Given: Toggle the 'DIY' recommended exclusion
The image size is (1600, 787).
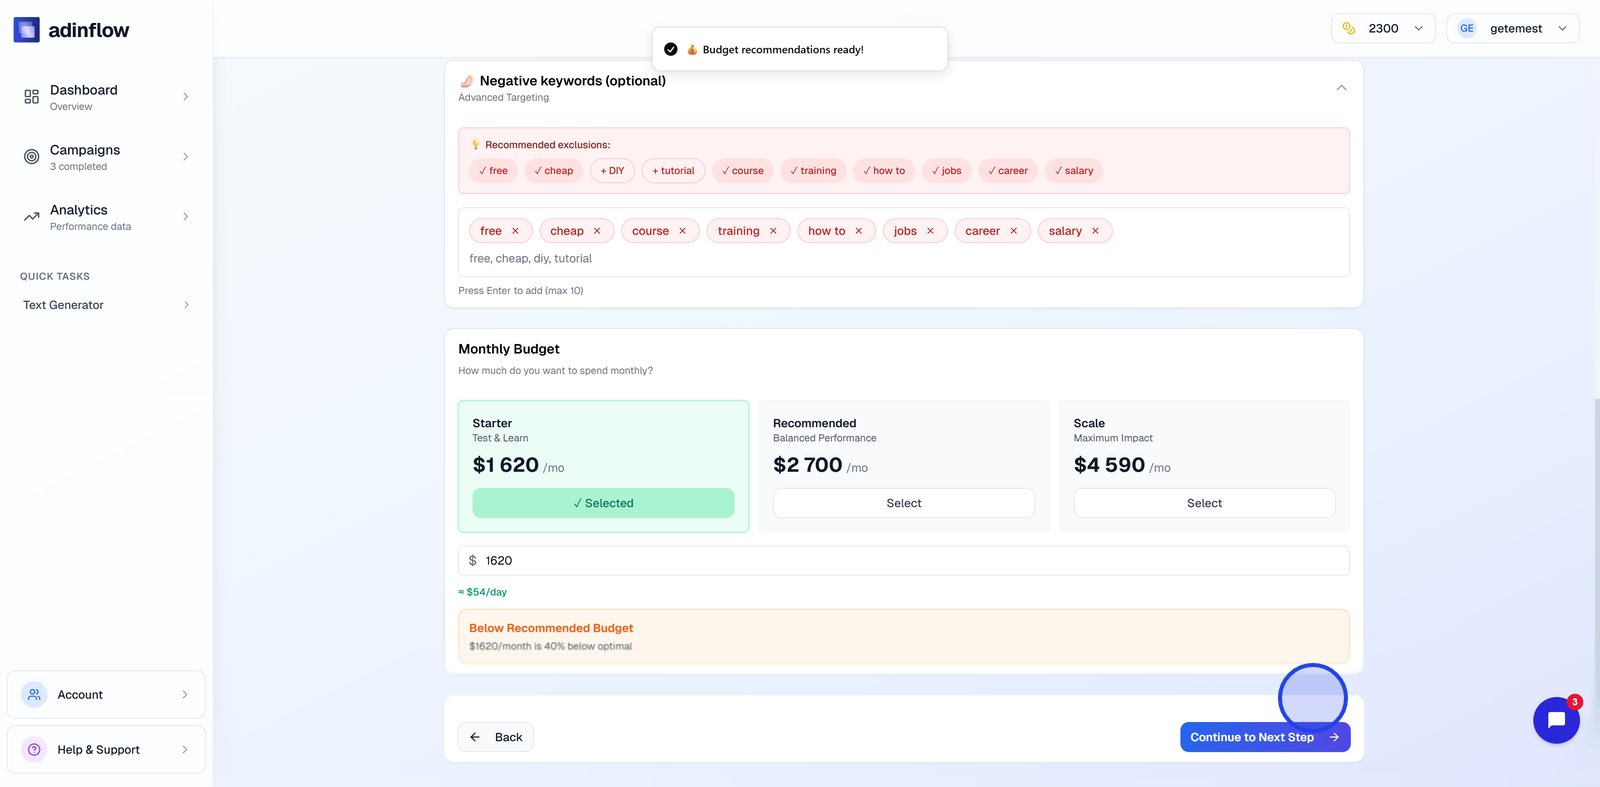Looking at the screenshot, I should pyautogui.click(x=612, y=171).
